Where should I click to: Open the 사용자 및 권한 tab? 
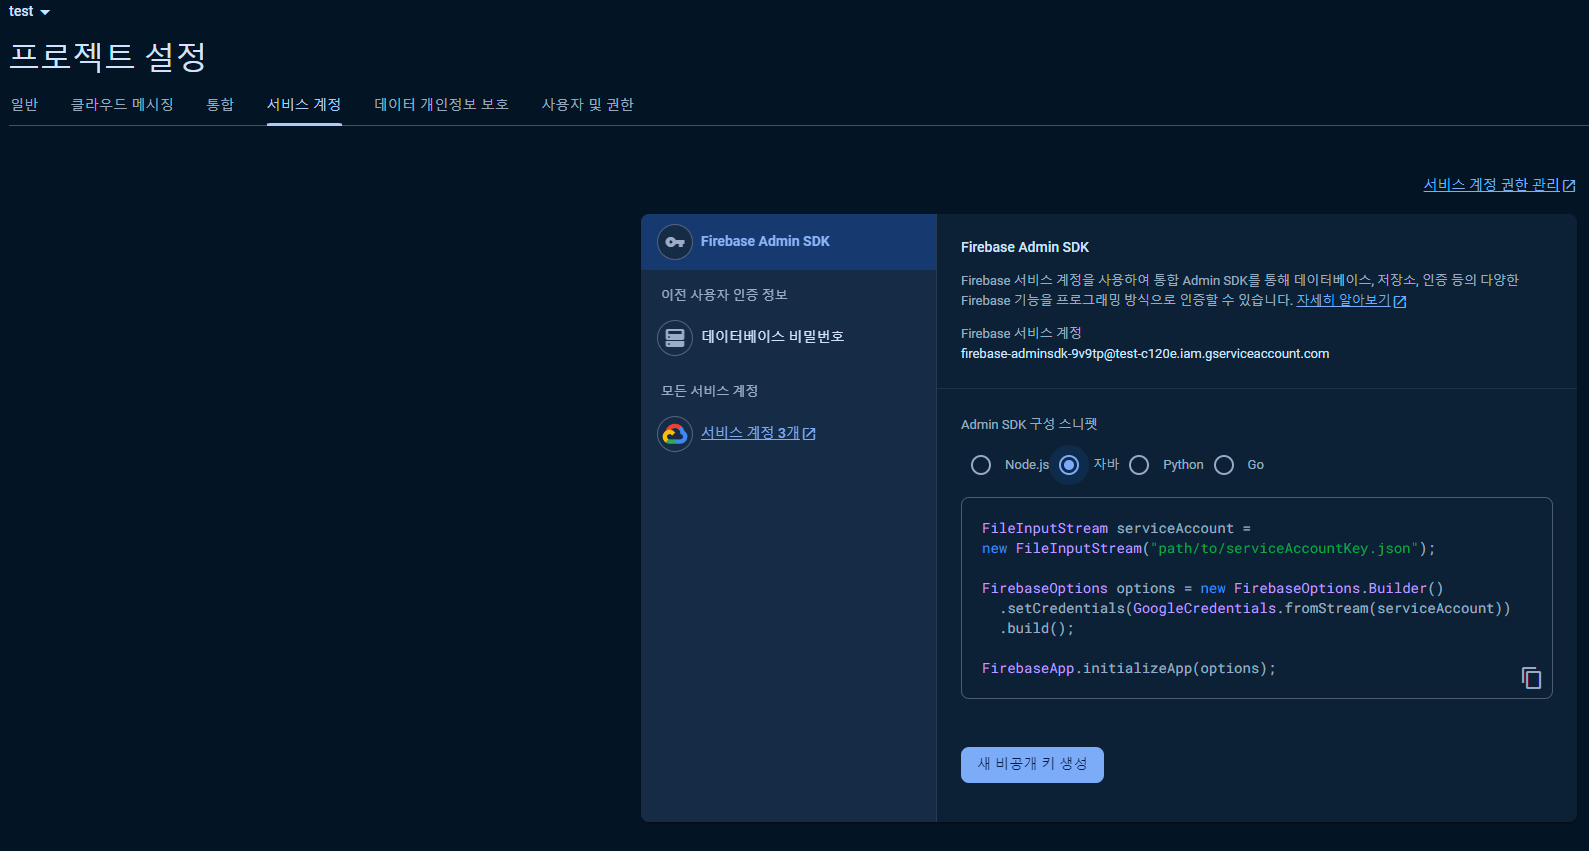587,104
